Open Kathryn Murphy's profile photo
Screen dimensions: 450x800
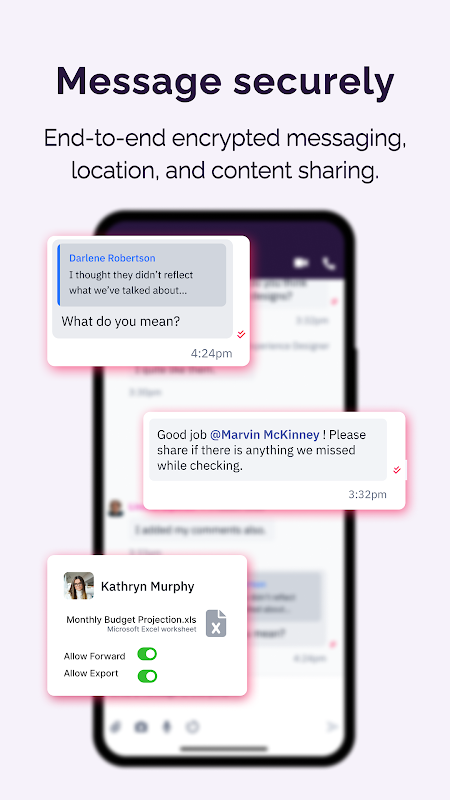click(x=79, y=585)
